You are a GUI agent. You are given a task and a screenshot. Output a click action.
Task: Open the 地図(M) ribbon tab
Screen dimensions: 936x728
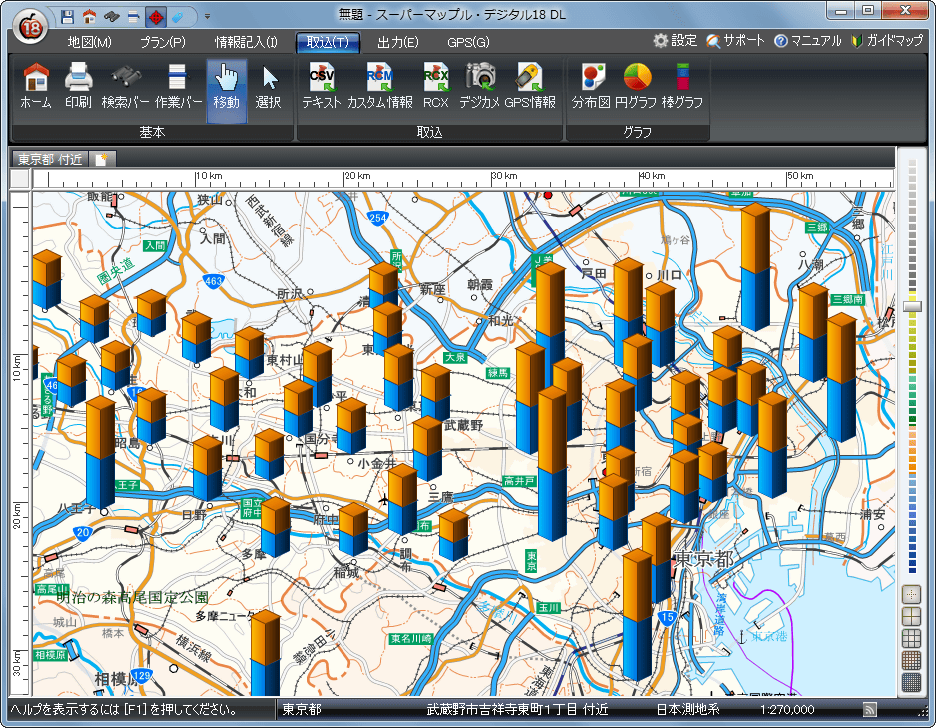tap(90, 42)
